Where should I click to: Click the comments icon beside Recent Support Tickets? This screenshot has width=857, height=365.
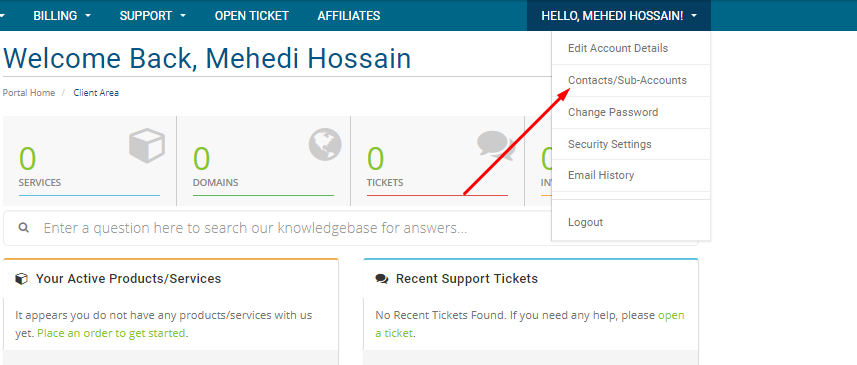381,279
